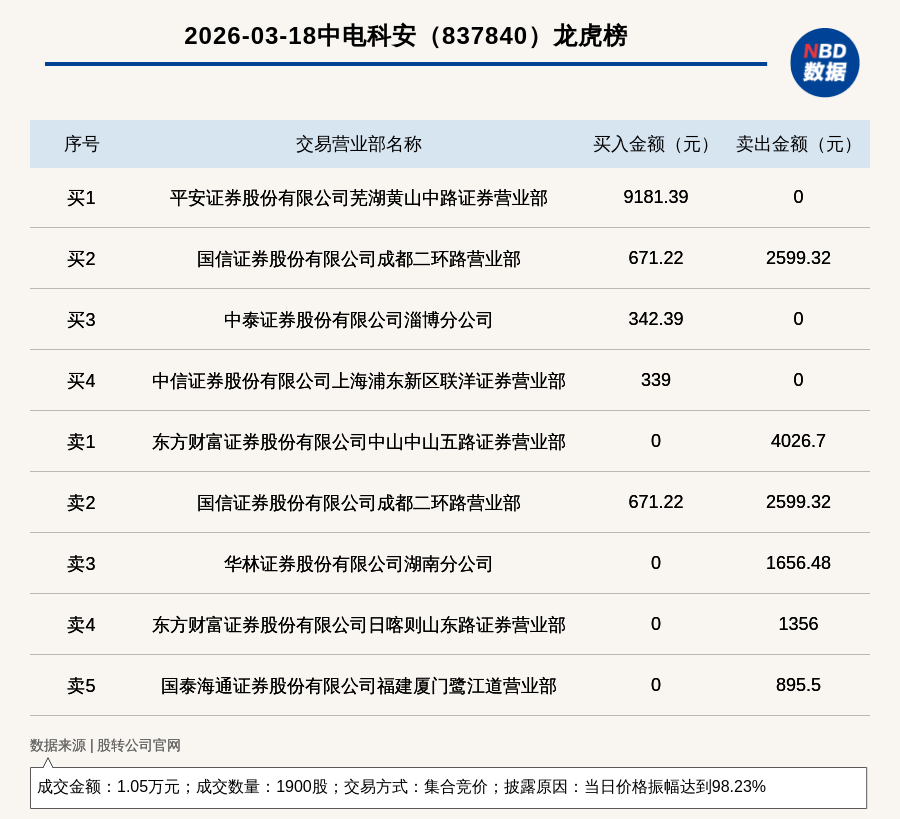Click the sell amount 1356
Viewport: 900px width, 819px height.
pos(798,623)
